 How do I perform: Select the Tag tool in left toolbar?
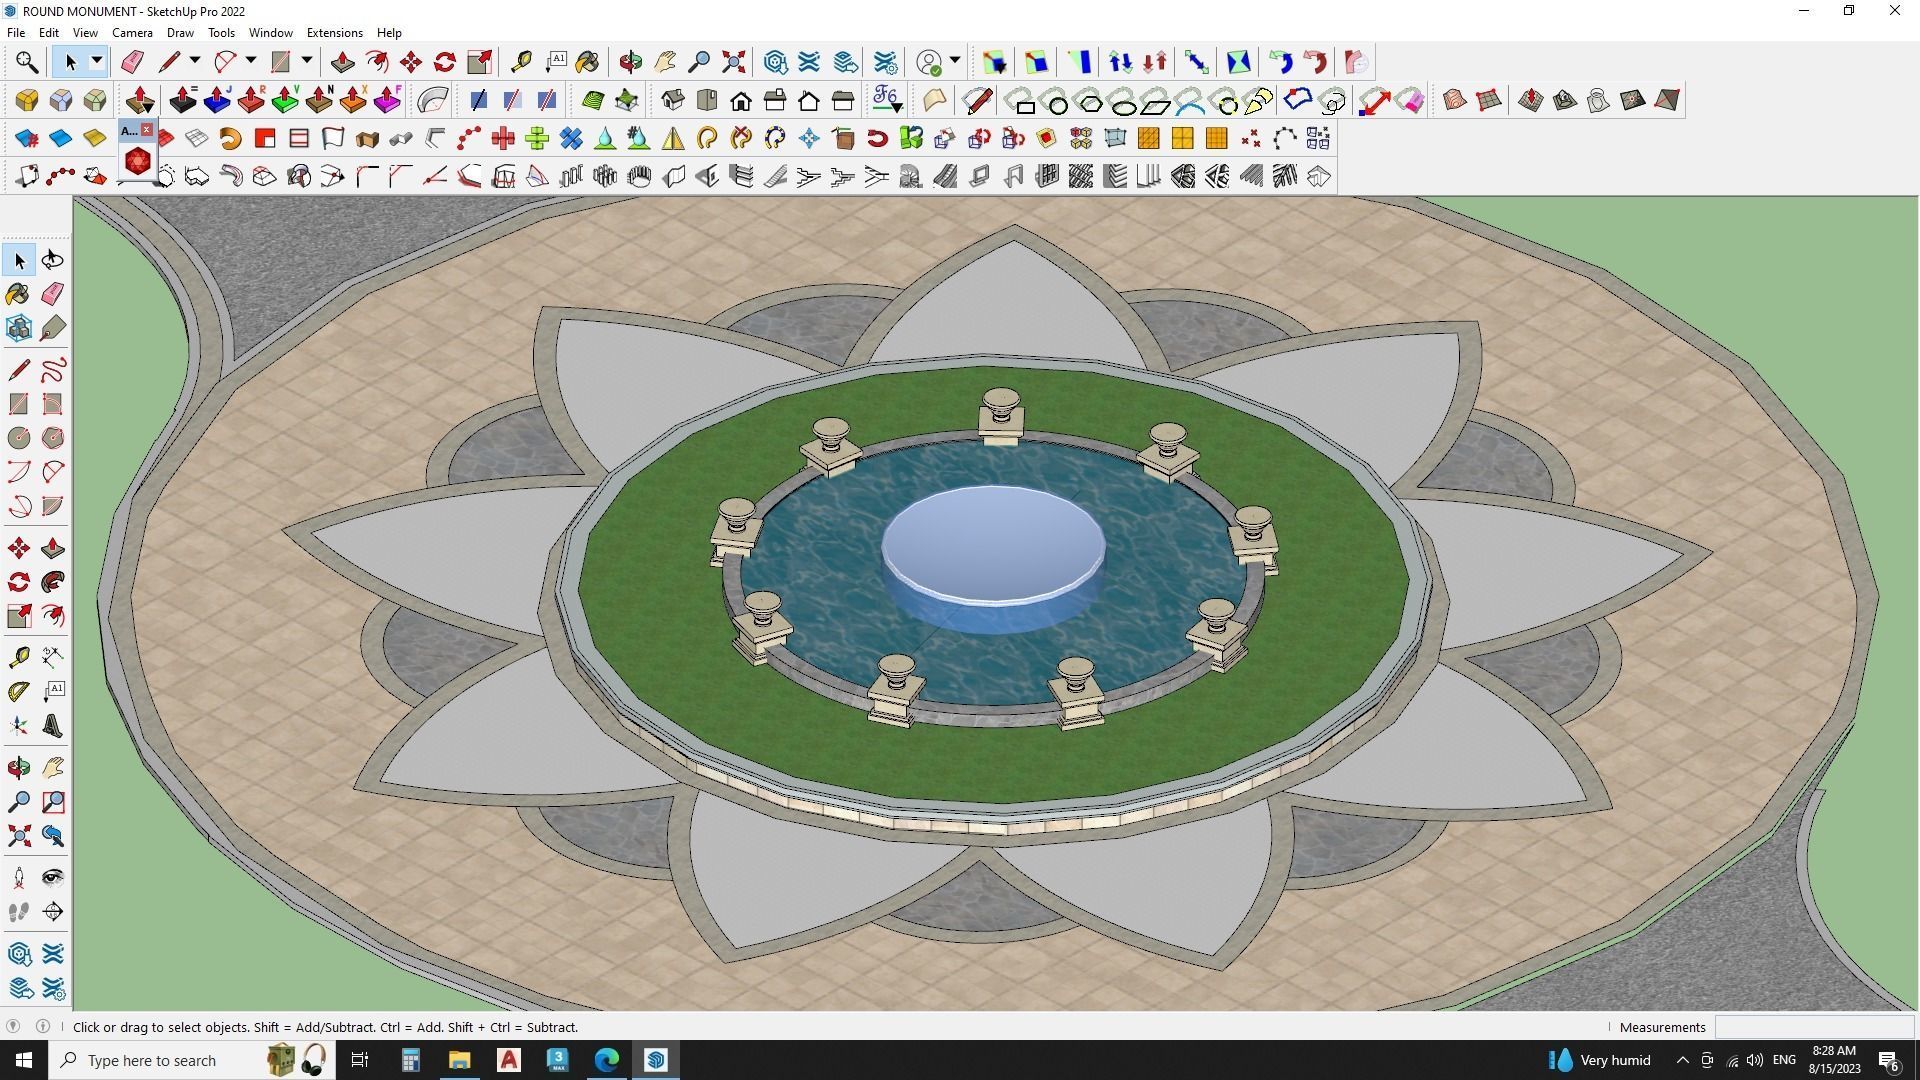tap(53, 328)
